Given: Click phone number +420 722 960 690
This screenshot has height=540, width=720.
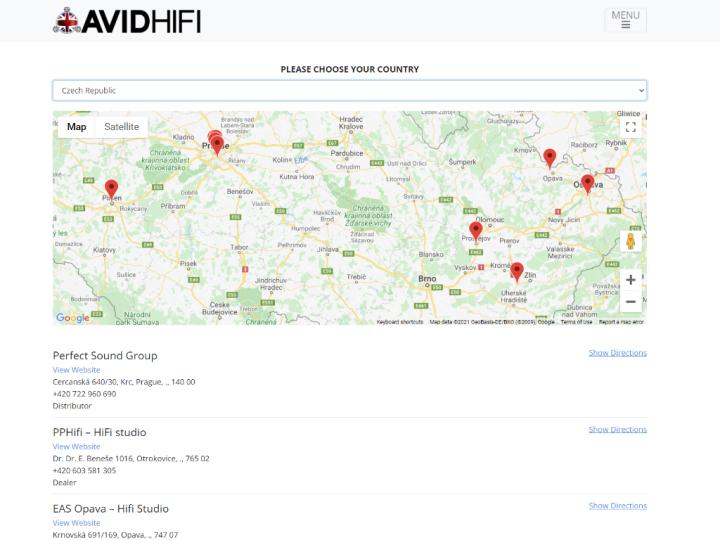Looking at the screenshot, I should point(84,394).
